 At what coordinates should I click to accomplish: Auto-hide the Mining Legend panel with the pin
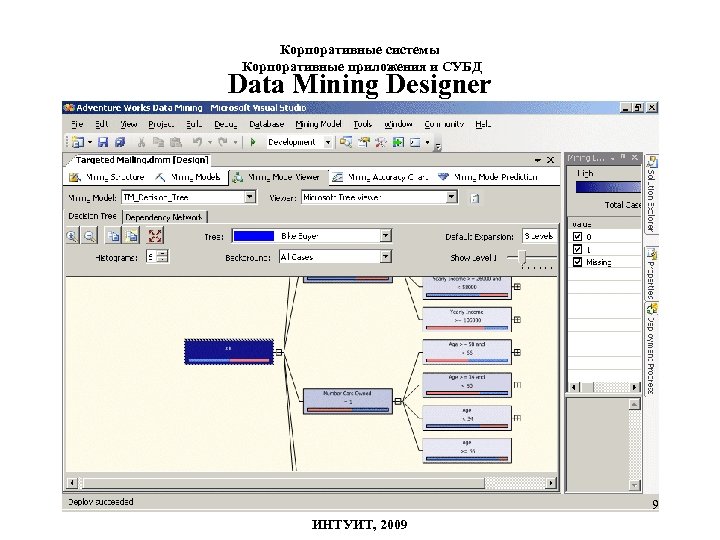(x=623, y=158)
